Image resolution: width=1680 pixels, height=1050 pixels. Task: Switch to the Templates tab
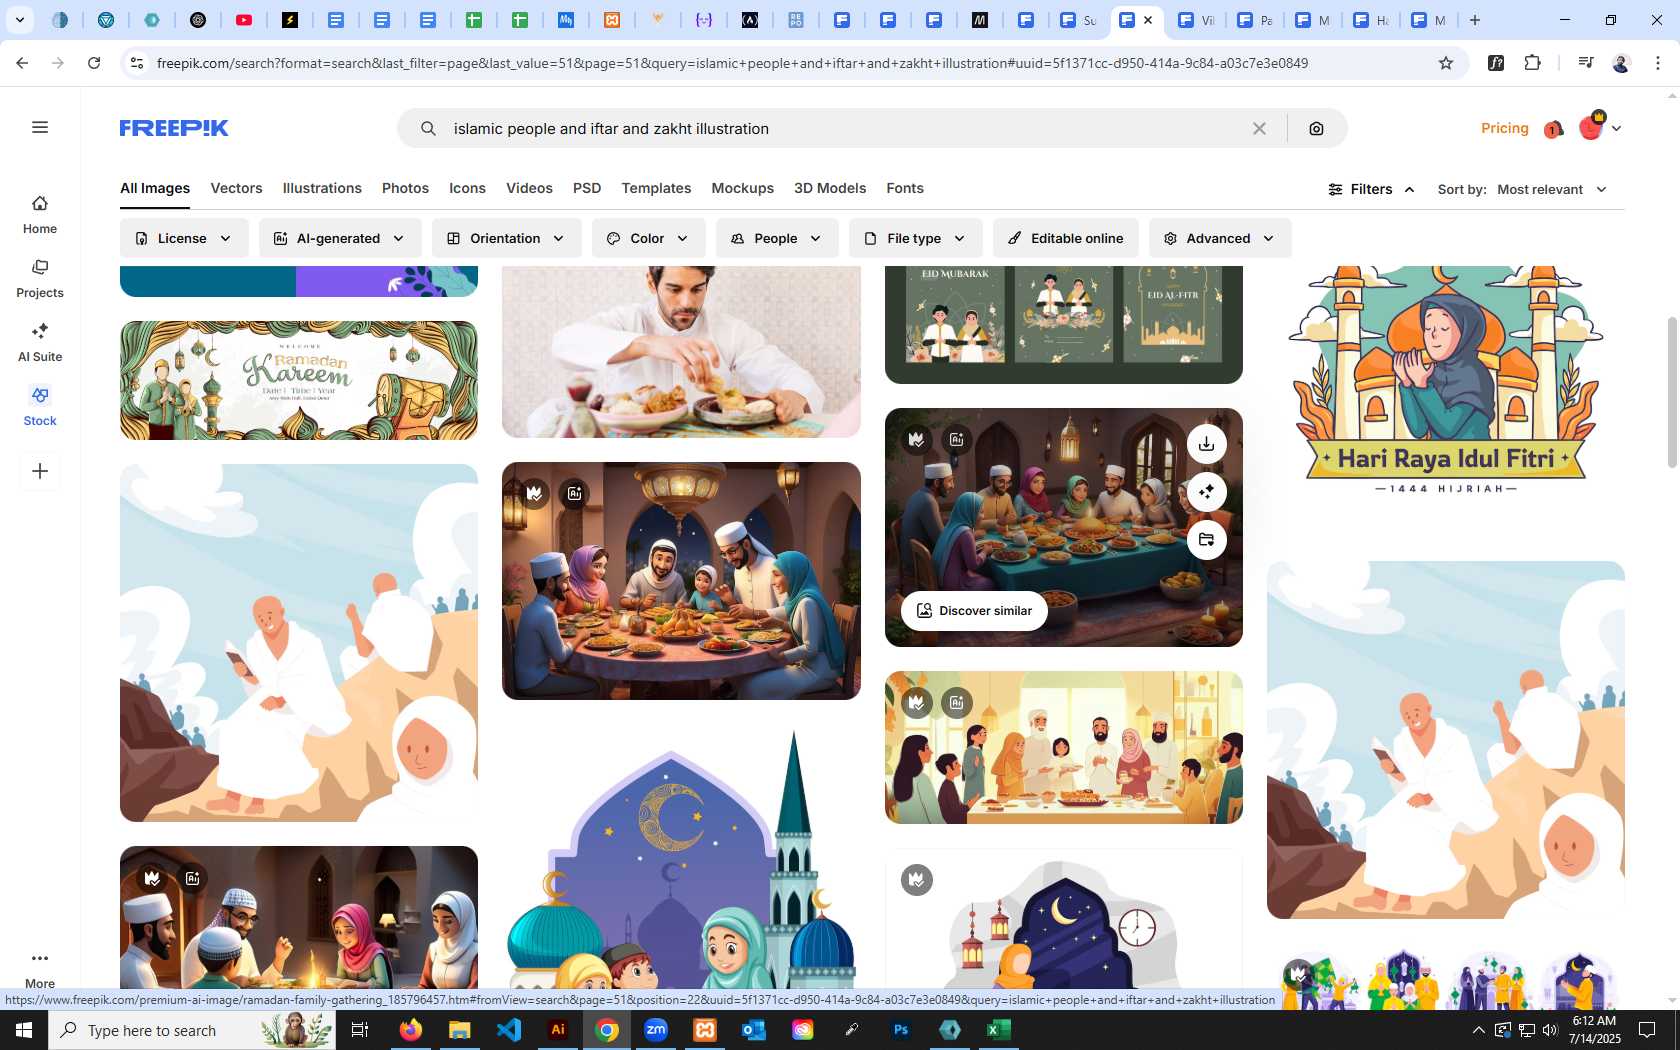point(656,188)
